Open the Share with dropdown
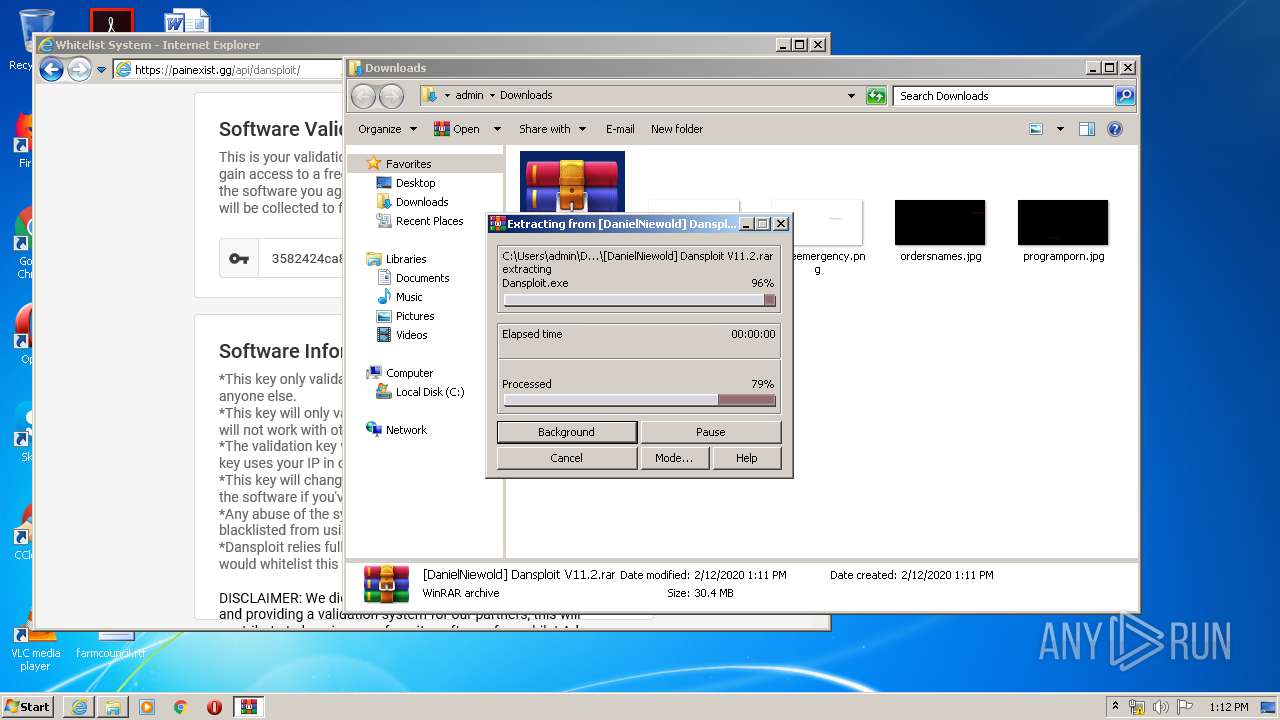Image resolution: width=1280 pixels, height=720 pixels. pos(551,129)
